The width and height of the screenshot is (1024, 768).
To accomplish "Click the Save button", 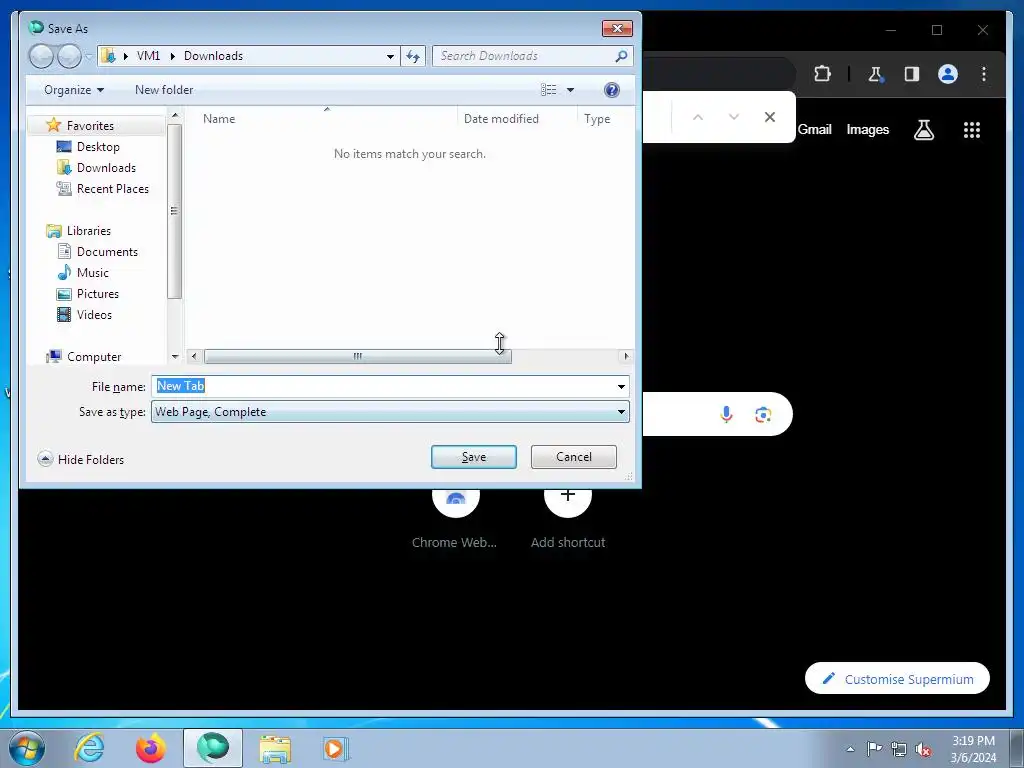I will coord(473,457).
